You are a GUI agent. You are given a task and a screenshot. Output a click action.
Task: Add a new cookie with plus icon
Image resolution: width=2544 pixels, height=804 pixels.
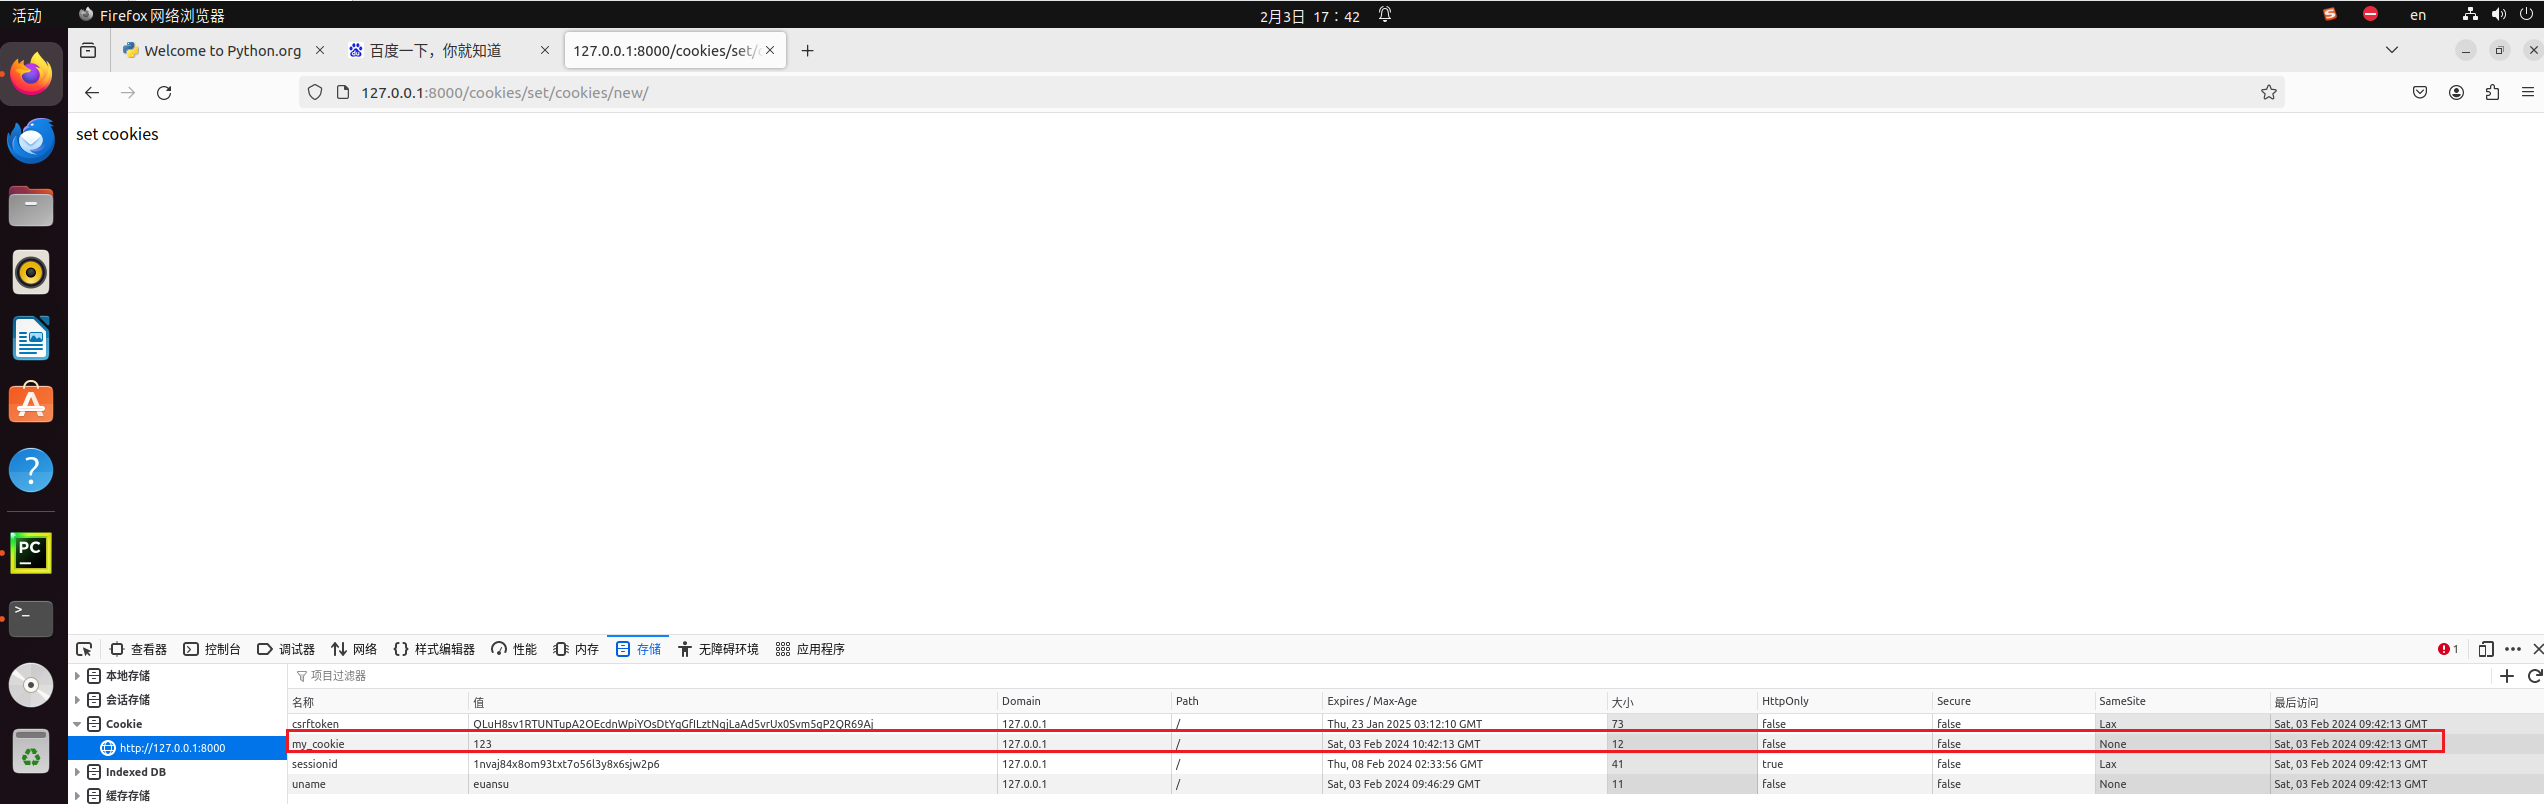[x=2507, y=676]
